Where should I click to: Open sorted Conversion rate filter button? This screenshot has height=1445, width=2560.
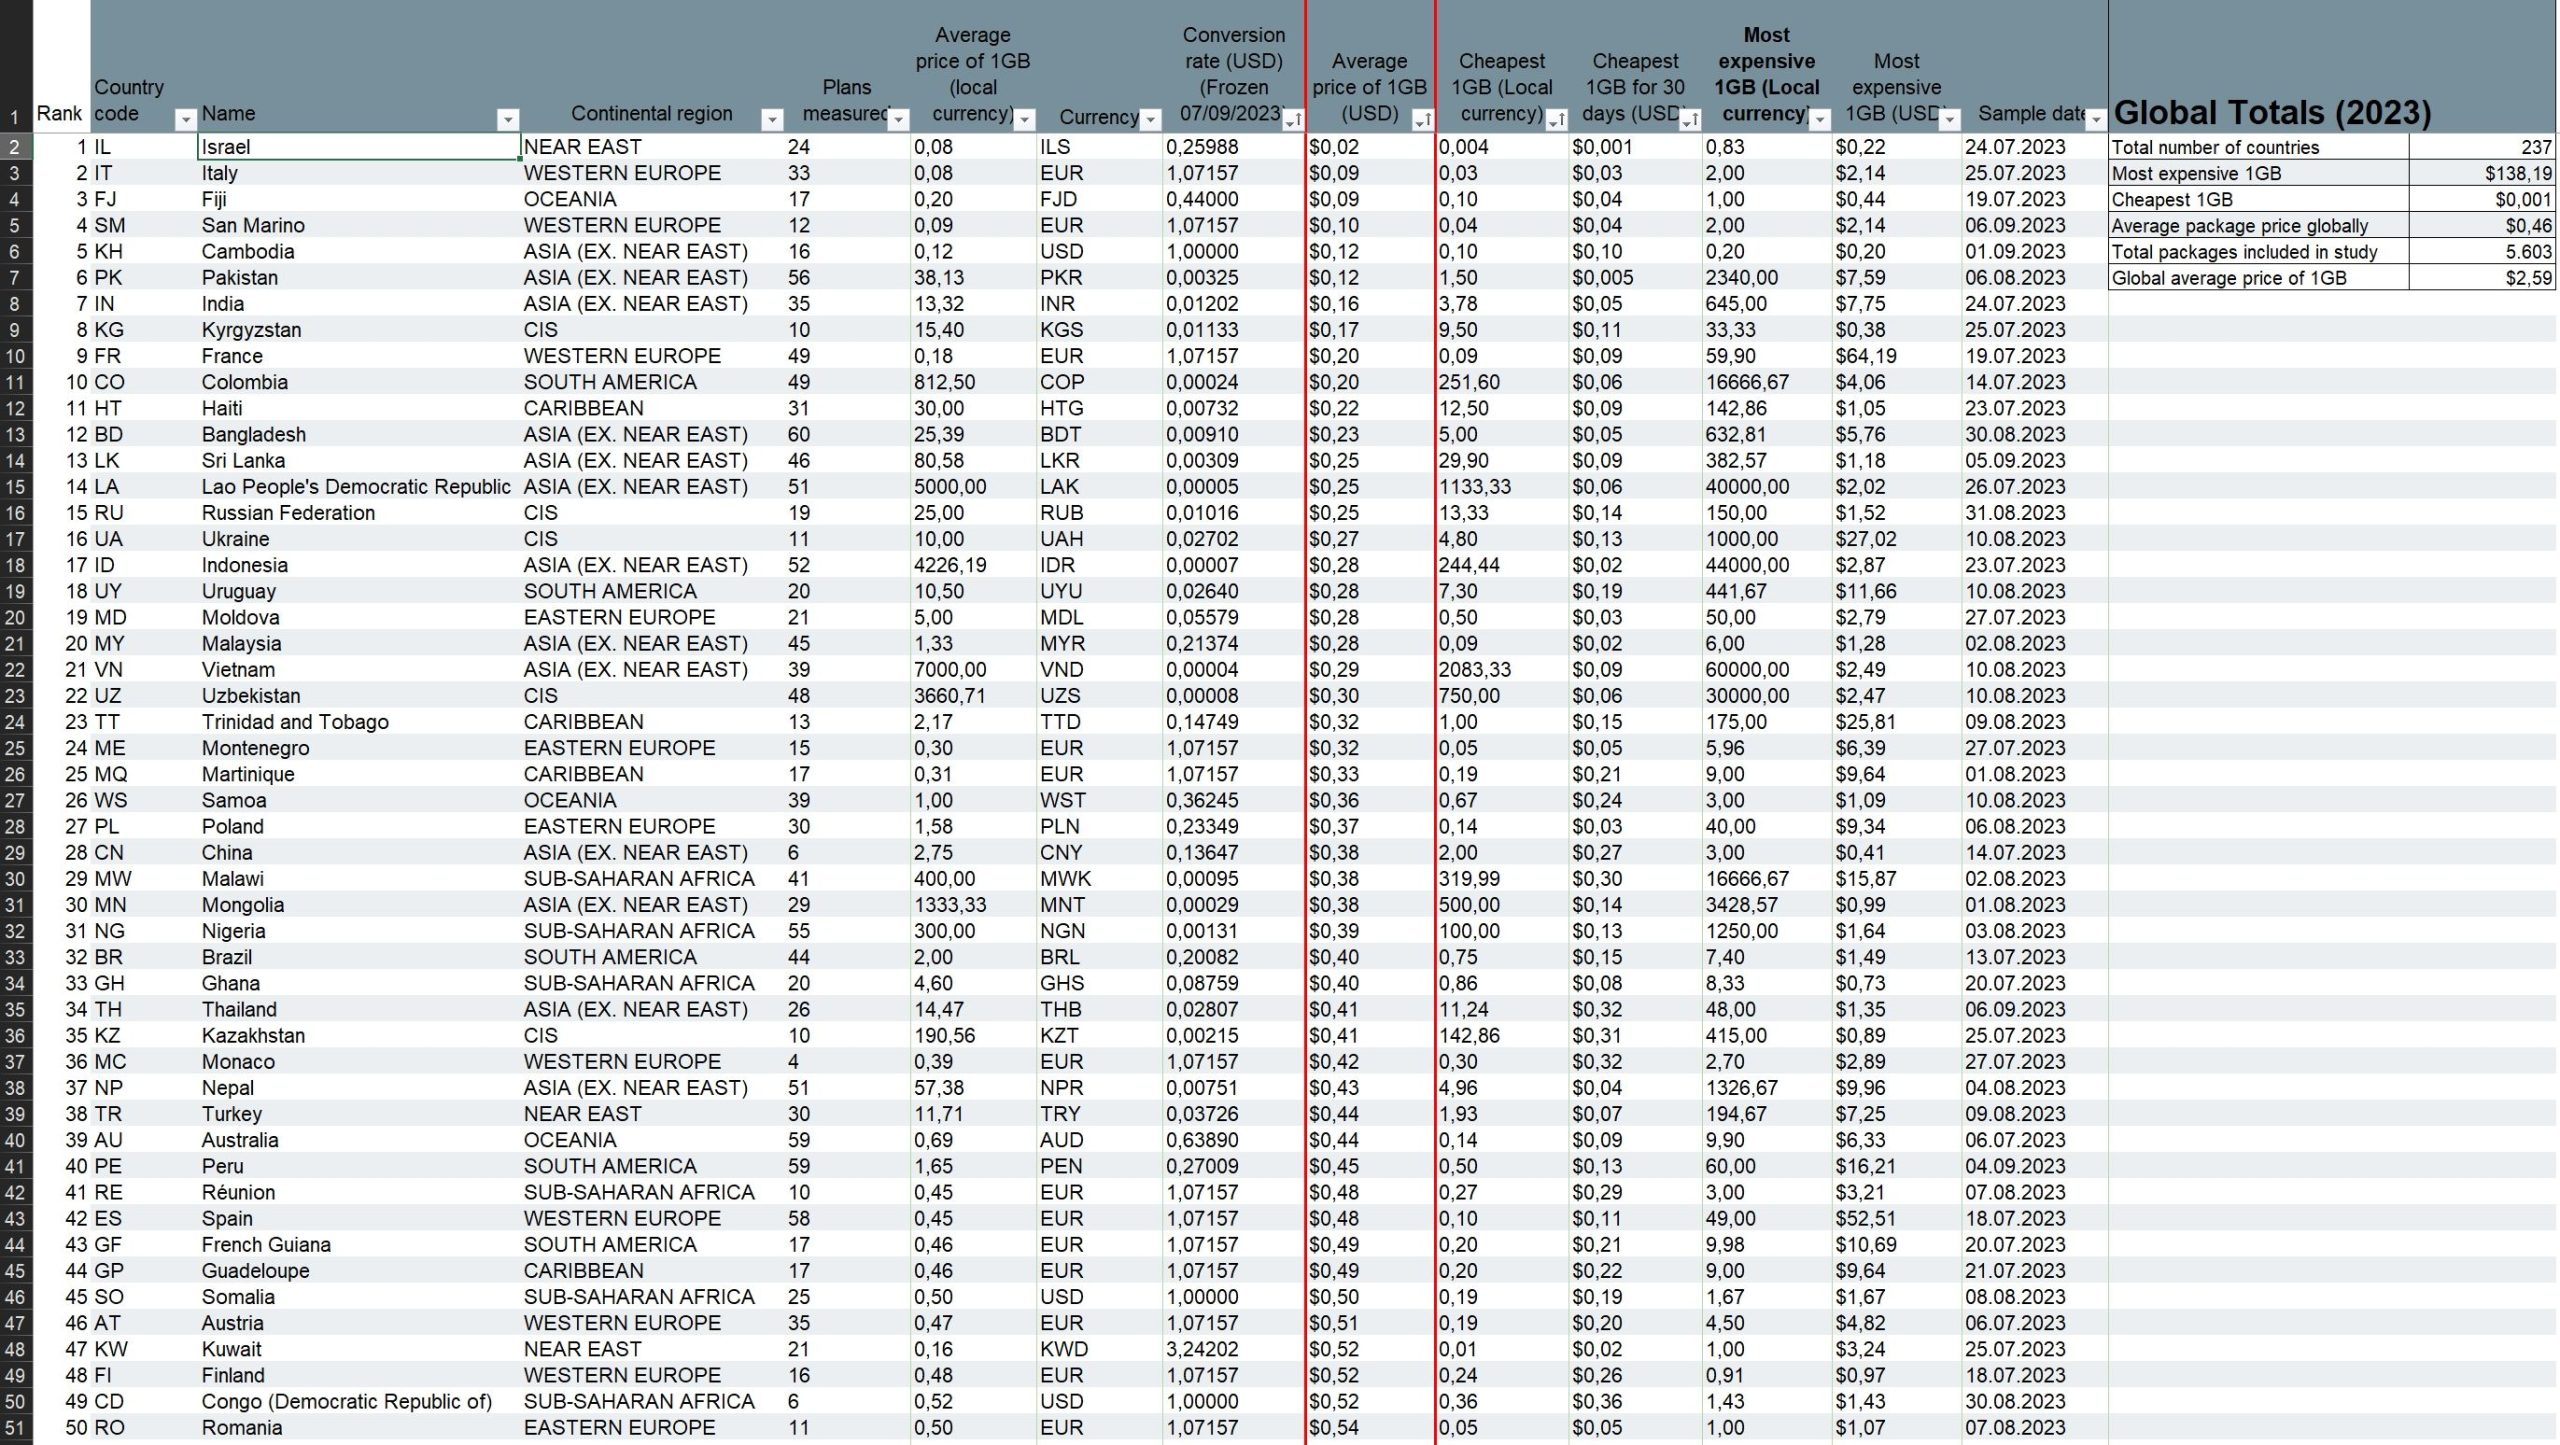[x=1293, y=120]
